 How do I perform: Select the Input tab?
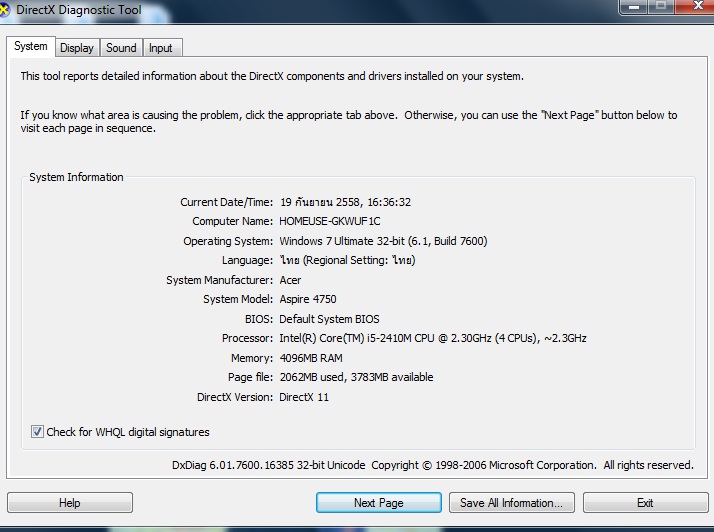tap(161, 48)
